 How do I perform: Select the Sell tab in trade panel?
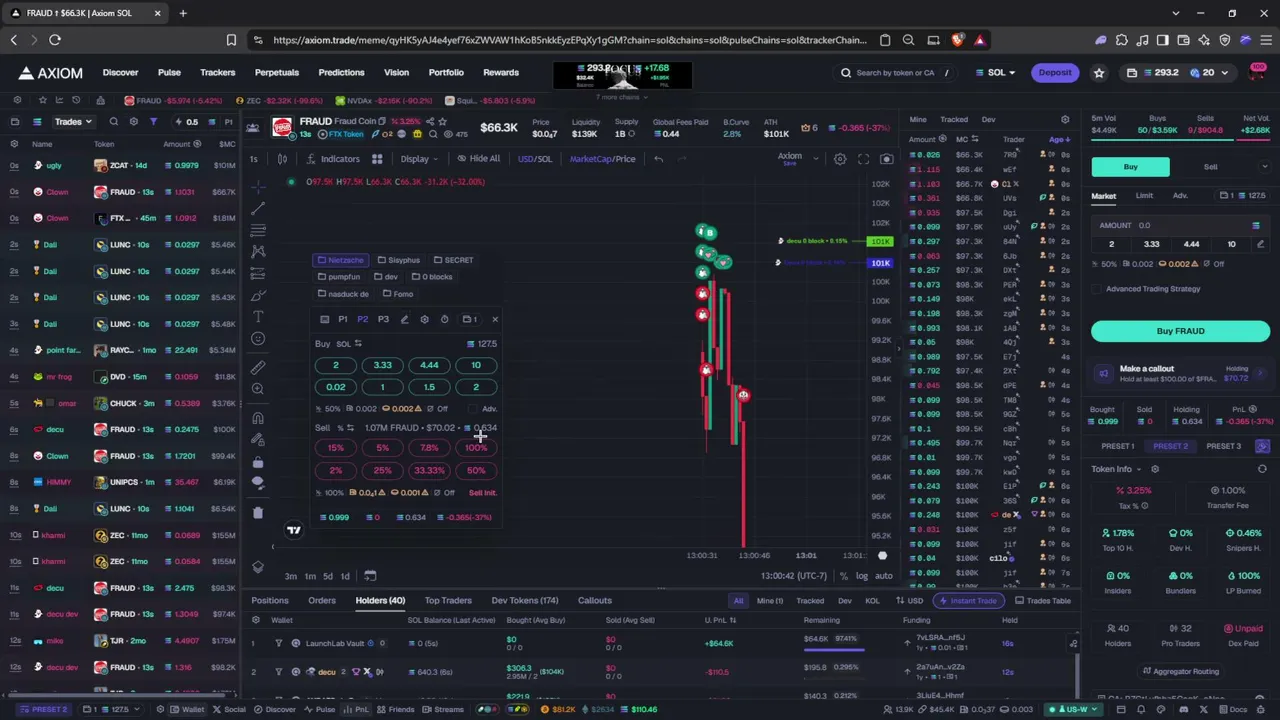click(1210, 167)
